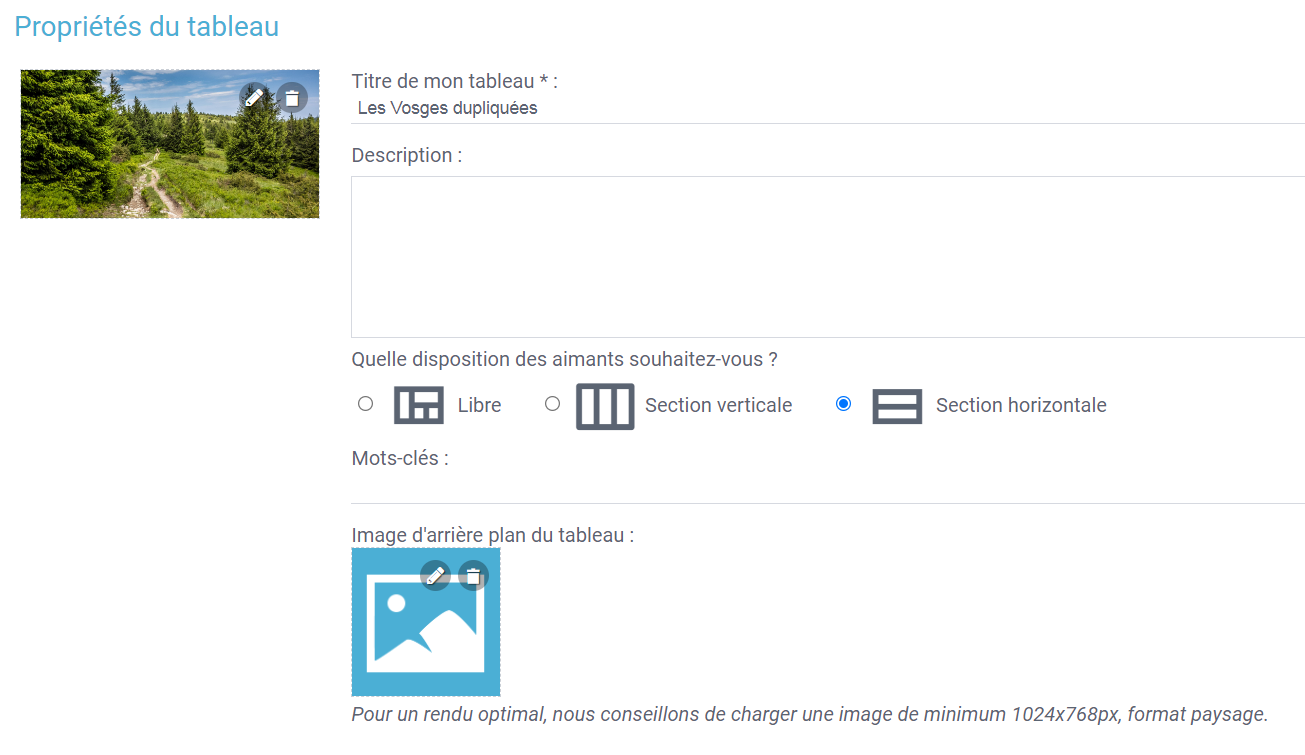Click the two-row Section horizontale icon
Image resolution: width=1305 pixels, height=755 pixels.
pyautogui.click(x=897, y=405)
